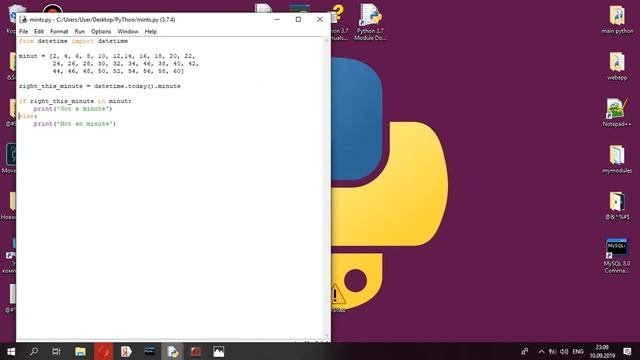Switch to Python IDLE taskbar icon
Viewport: 640px width, 360px height.
tap(172, 351)
